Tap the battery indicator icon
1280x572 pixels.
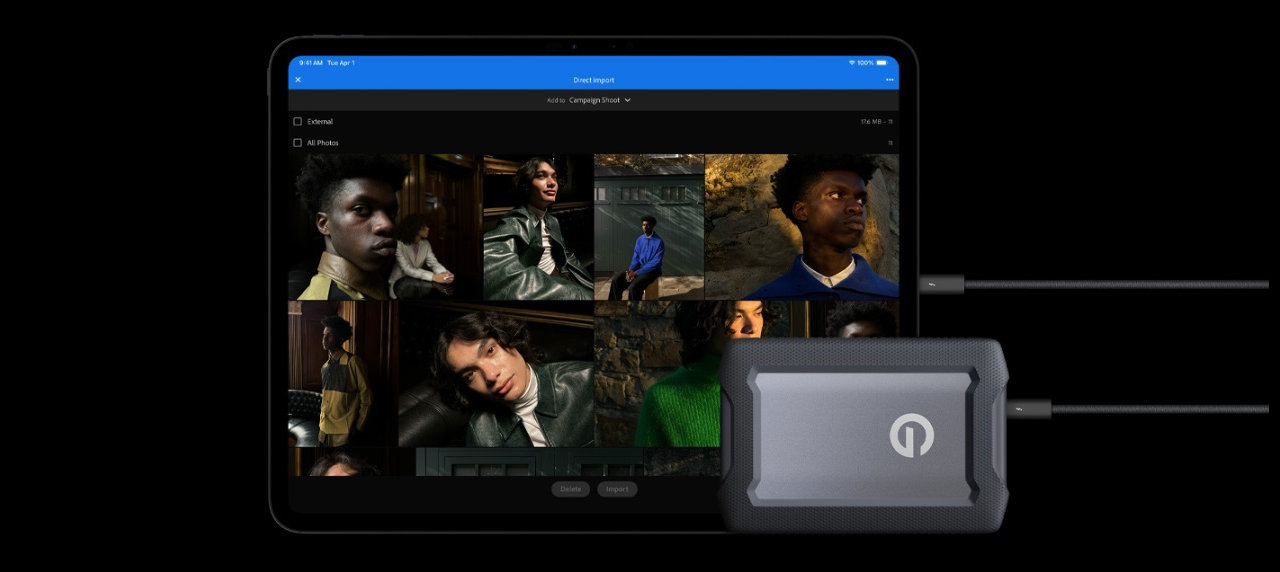pyautogui.click(x=882, y=63)
